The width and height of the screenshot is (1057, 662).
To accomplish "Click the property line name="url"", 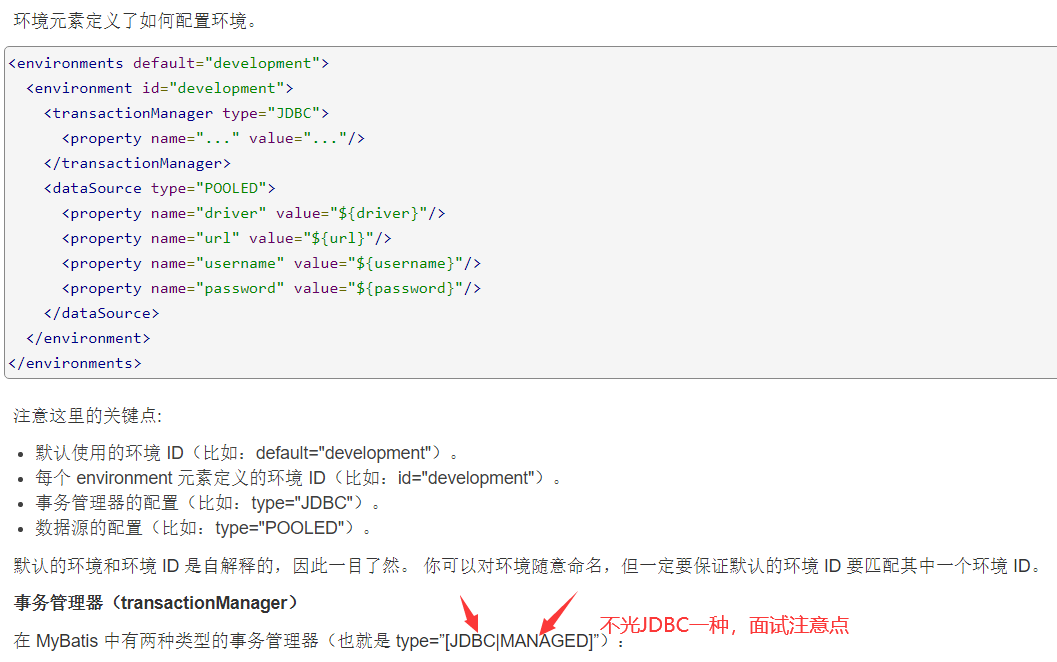I will tap(226, 238).
